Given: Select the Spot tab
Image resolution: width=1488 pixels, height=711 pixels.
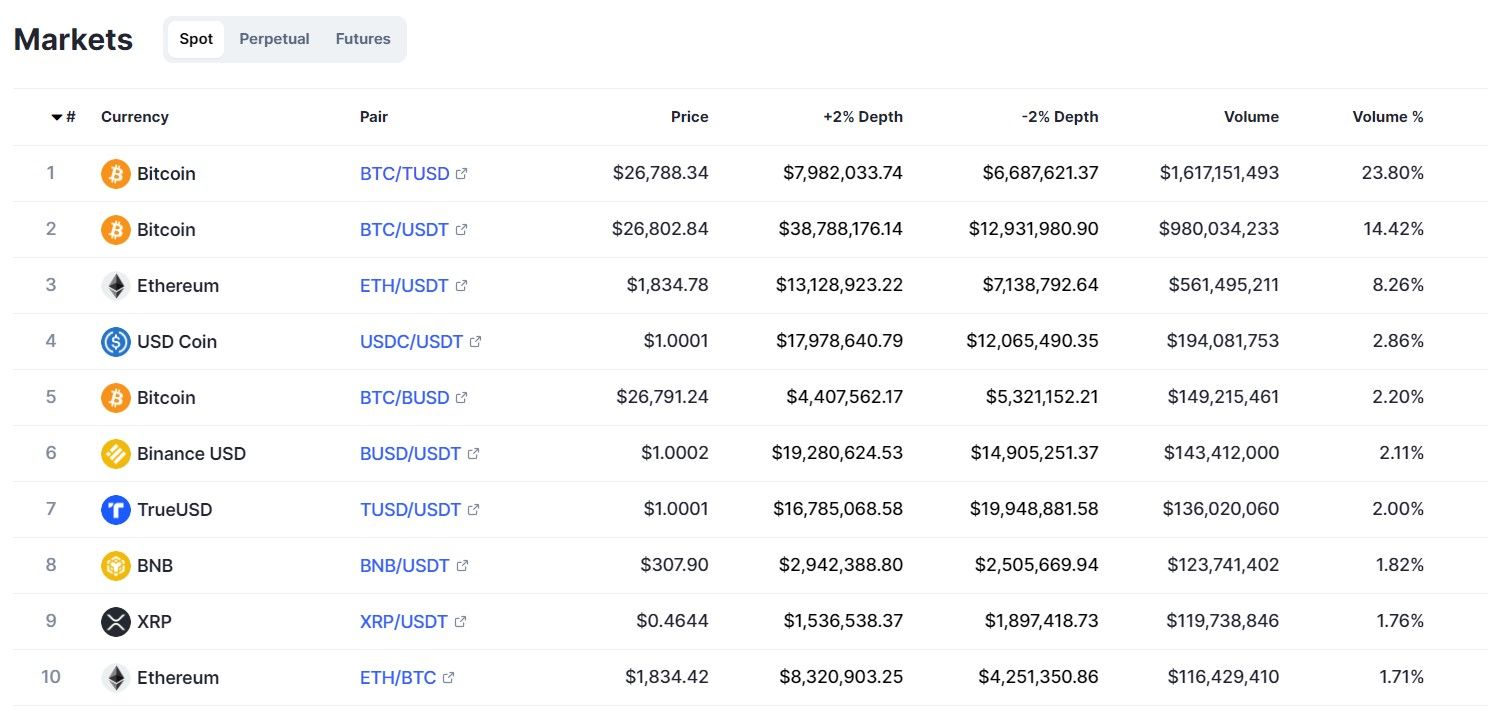Looking at the screenshot, I should click(196, 39).
